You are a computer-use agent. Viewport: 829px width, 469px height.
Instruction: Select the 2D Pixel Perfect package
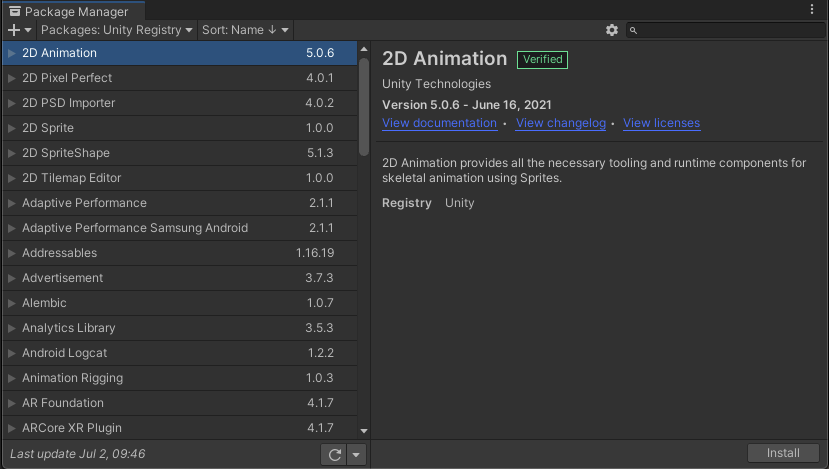point(67,78)
